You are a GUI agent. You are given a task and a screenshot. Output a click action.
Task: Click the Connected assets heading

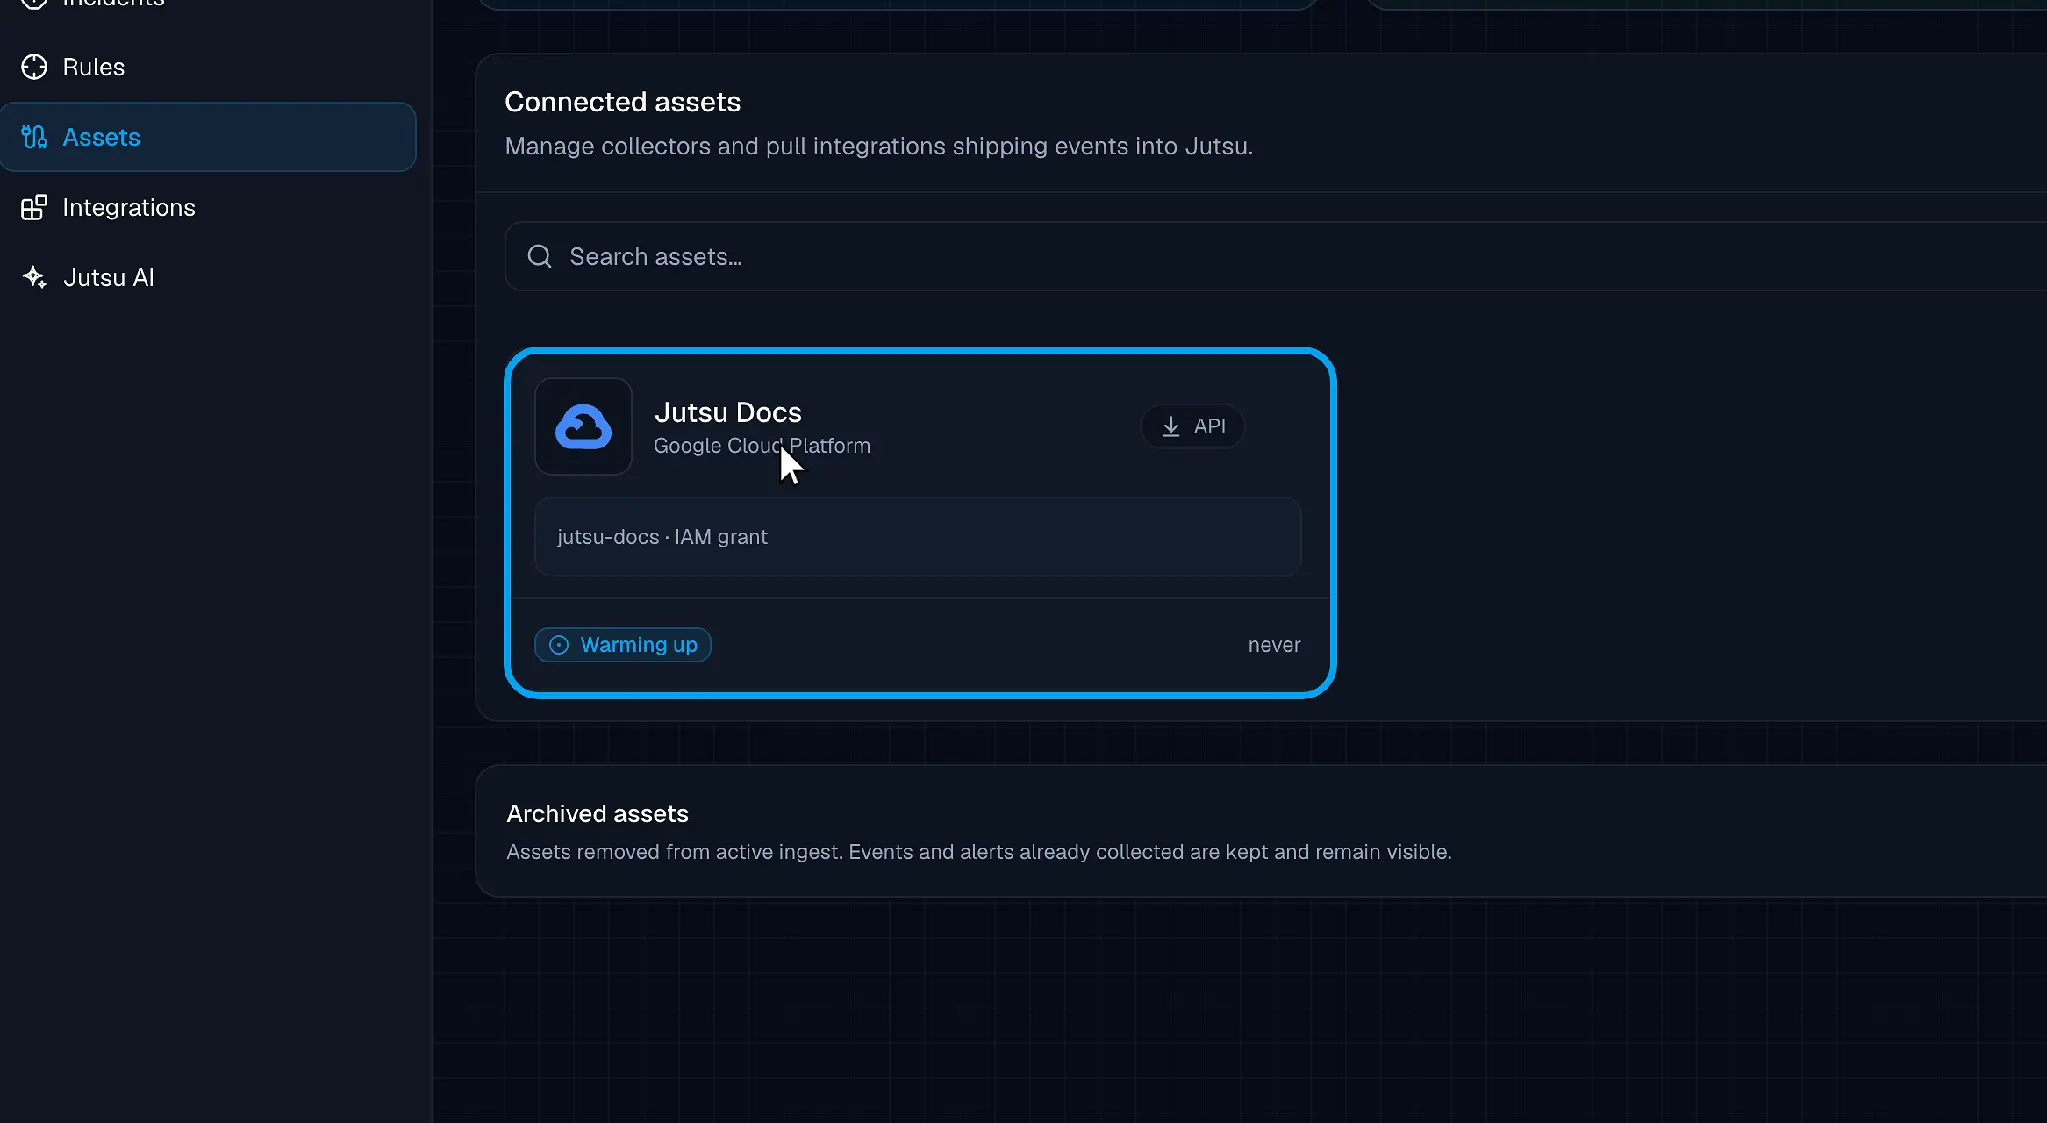[x=622, y=102]
